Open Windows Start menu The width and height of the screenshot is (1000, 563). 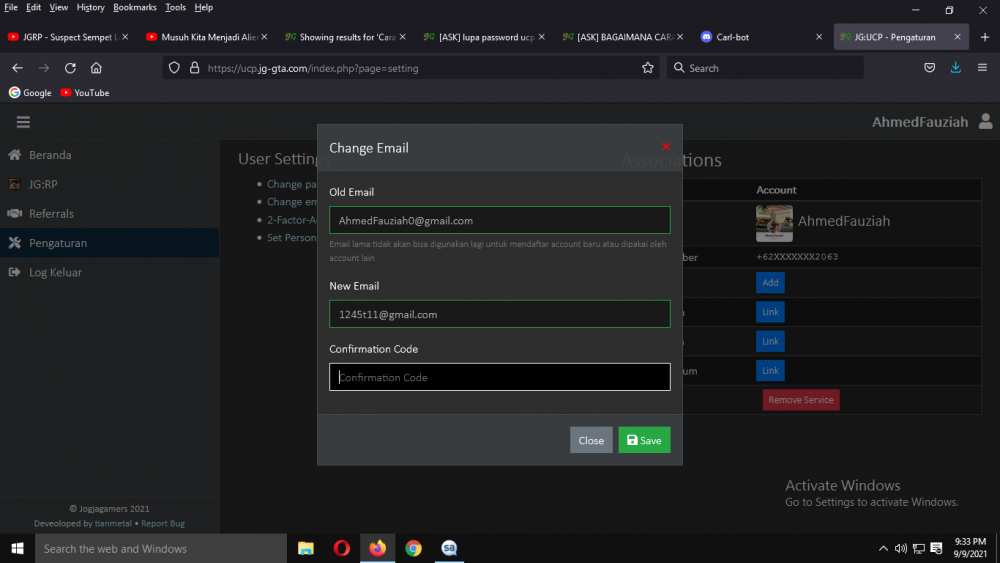17,548
